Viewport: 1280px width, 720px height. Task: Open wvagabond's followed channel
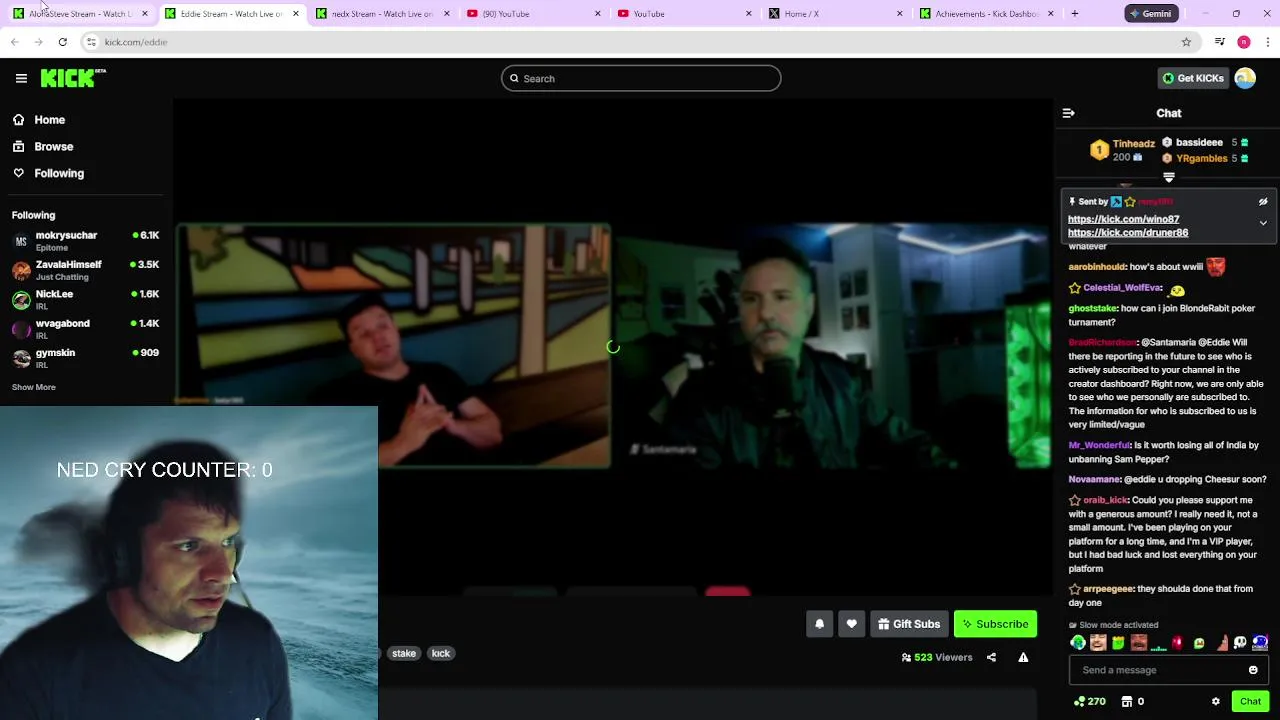86,329
